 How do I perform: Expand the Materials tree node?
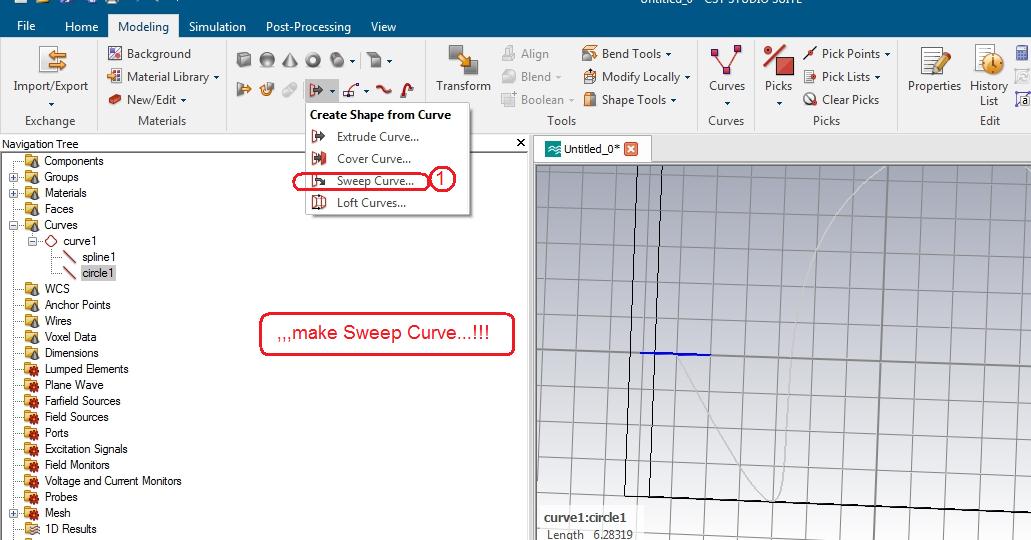click(13, 193)
